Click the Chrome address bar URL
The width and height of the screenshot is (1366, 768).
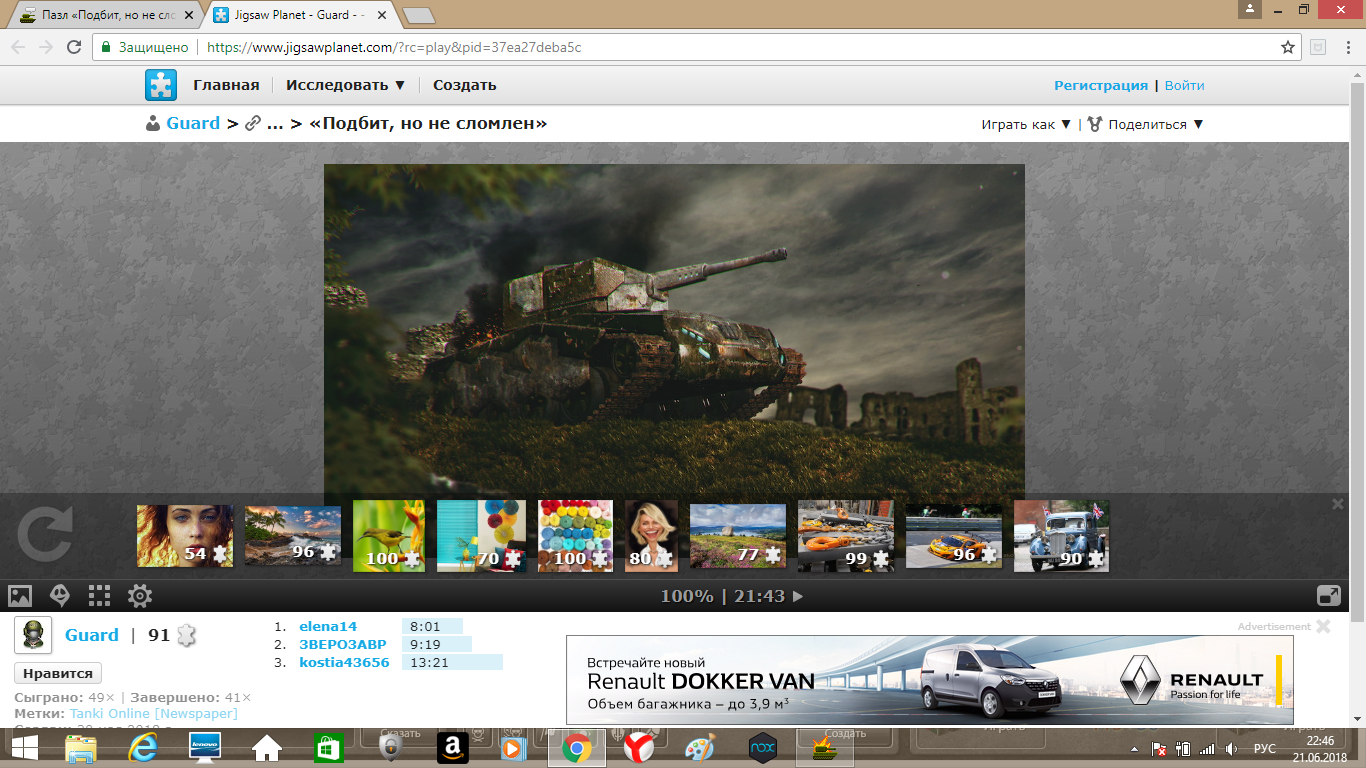point(394,47)
